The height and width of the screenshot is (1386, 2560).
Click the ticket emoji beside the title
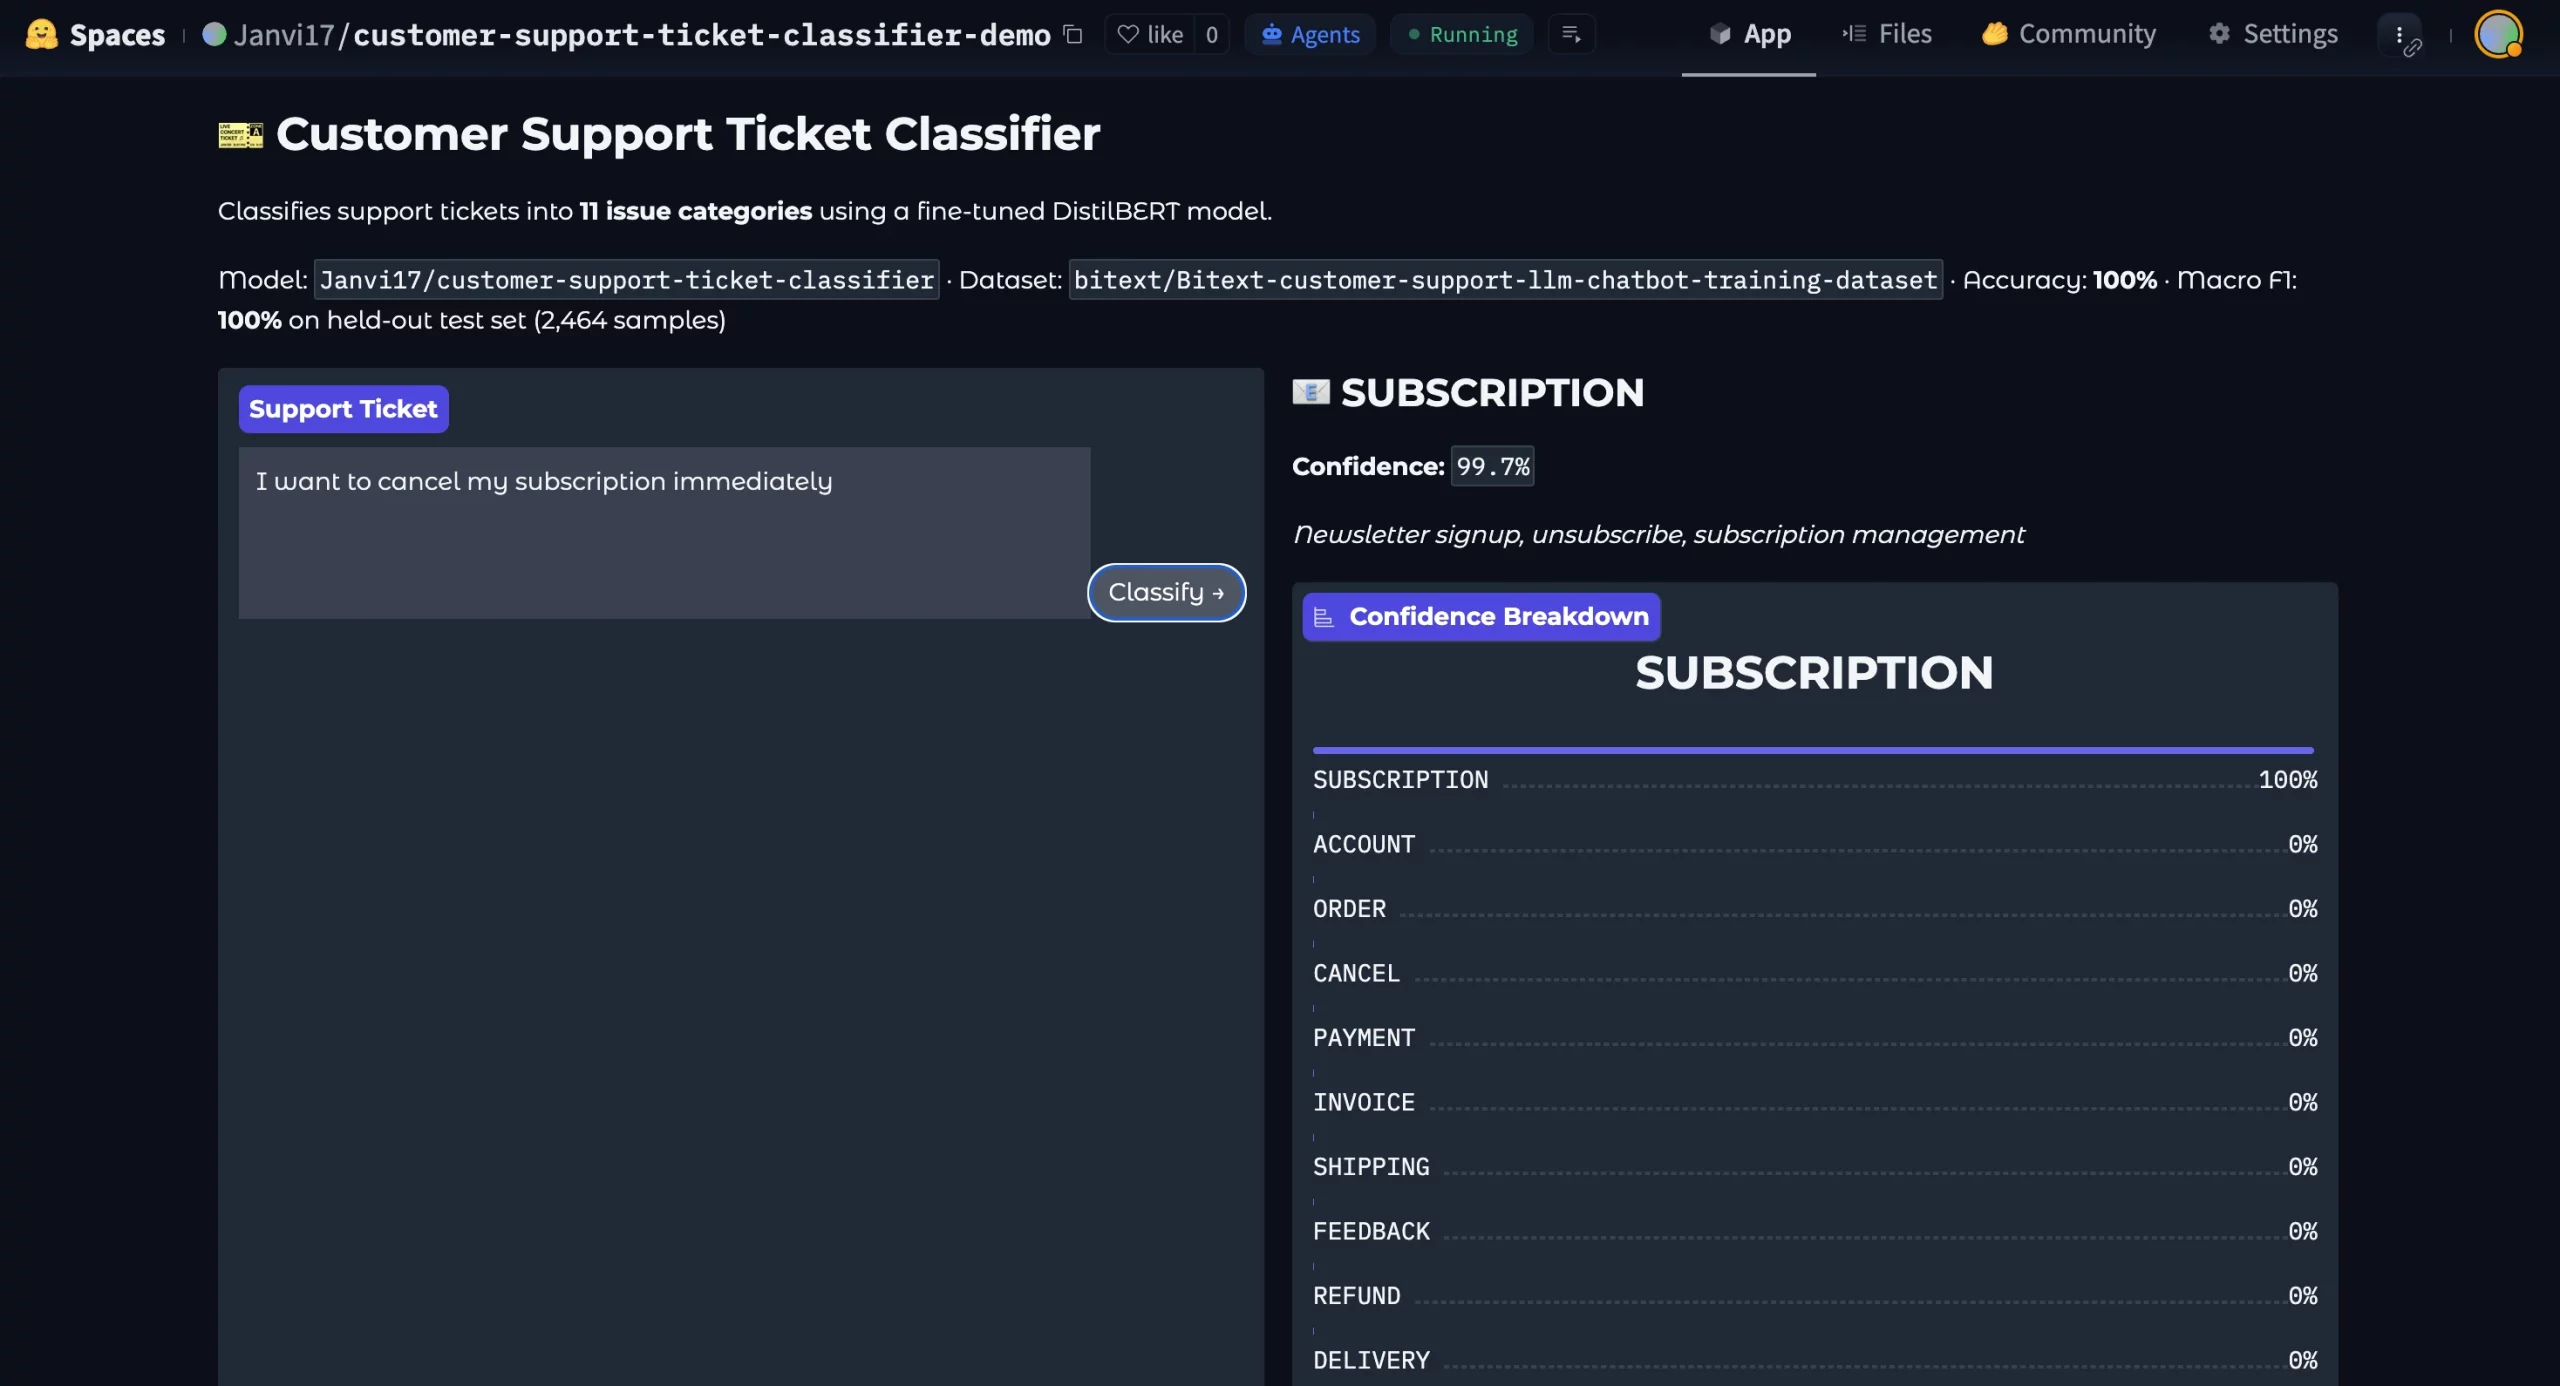click(241, 135)
